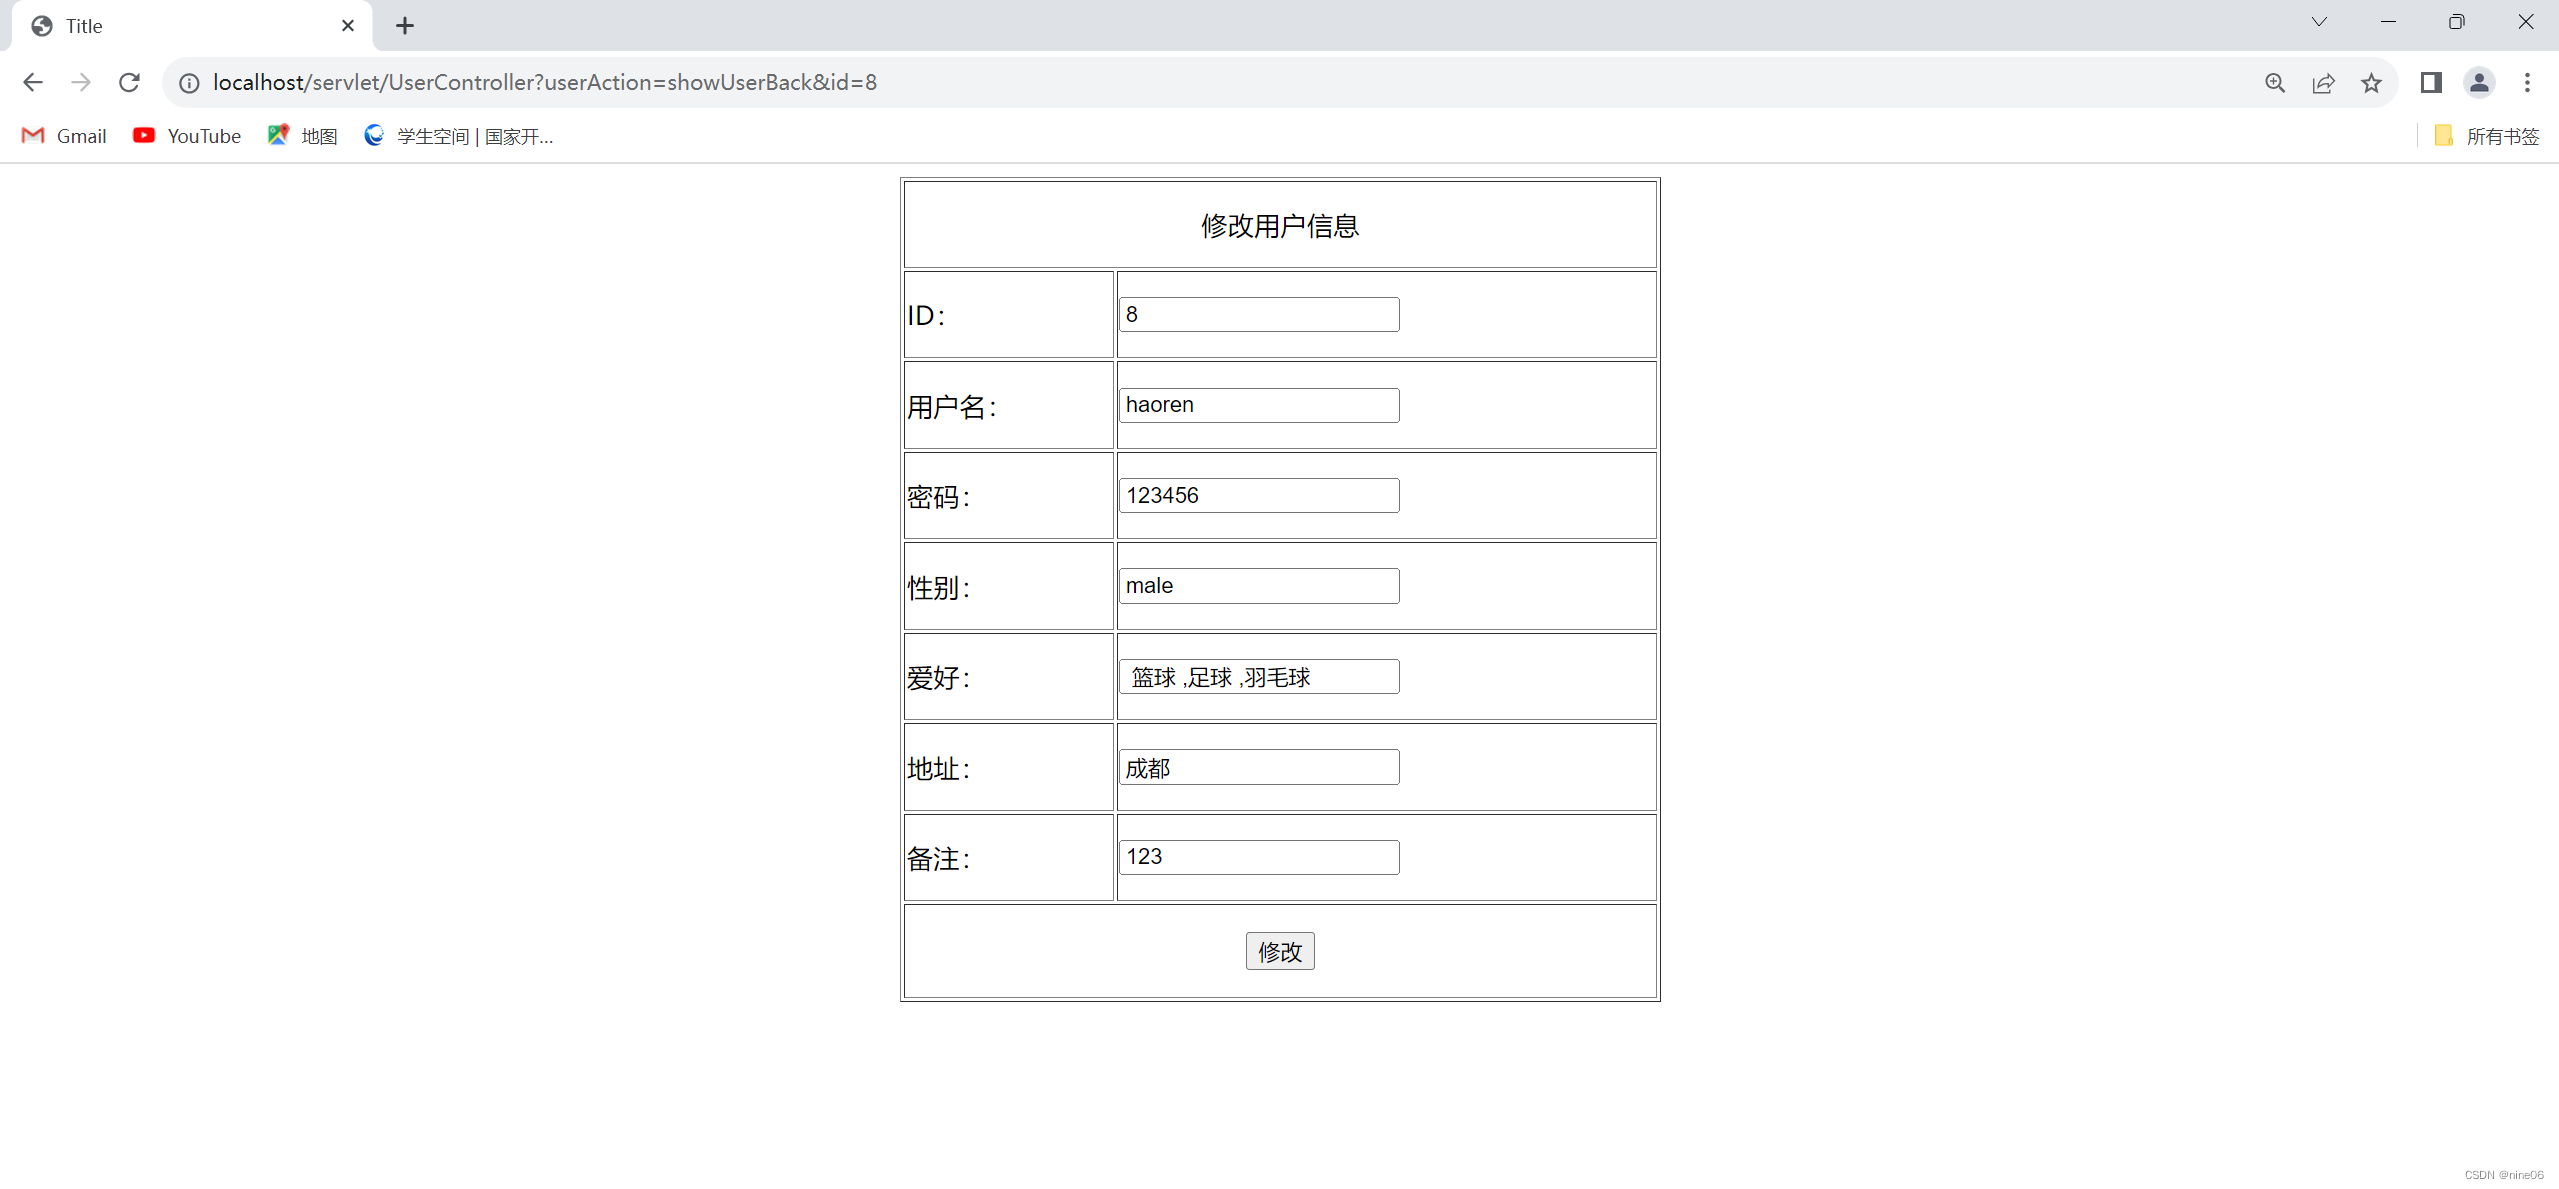The height and width of the screenshot is (1189, 2559).
Task: Click the share page icon
Action: tap(2323, 83)
